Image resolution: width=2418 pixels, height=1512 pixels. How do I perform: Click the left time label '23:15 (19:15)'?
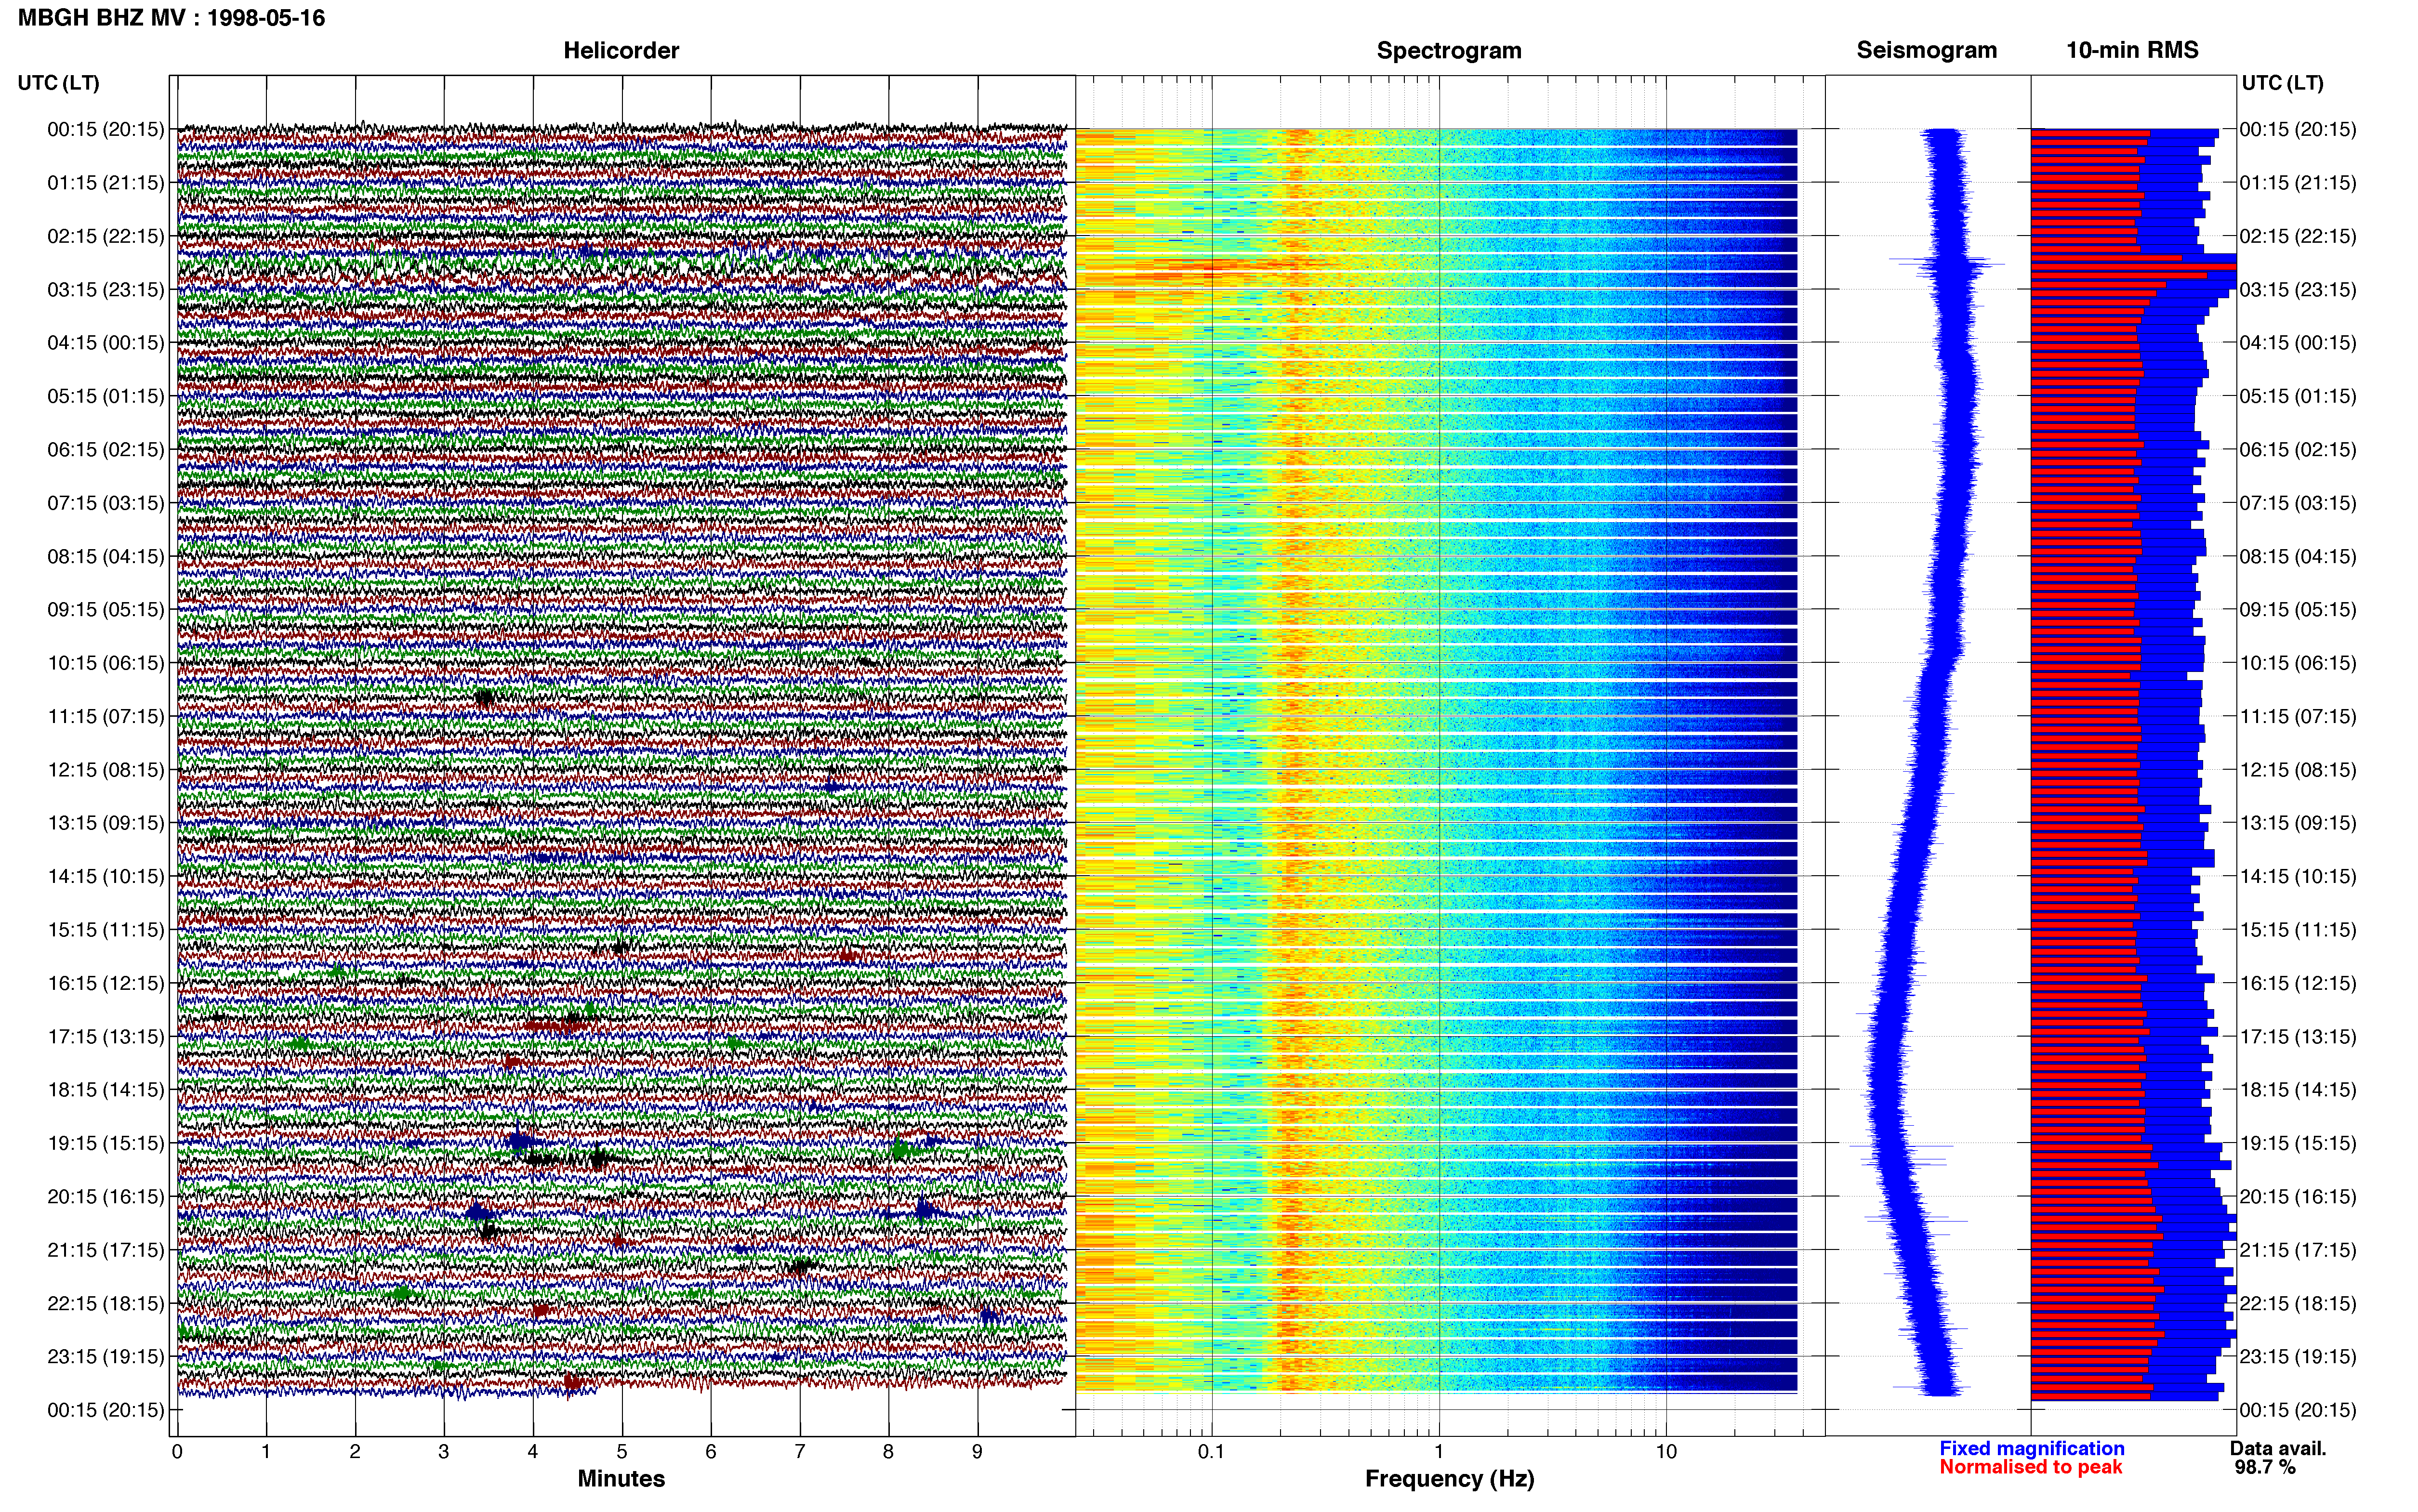coord(106,1356)
